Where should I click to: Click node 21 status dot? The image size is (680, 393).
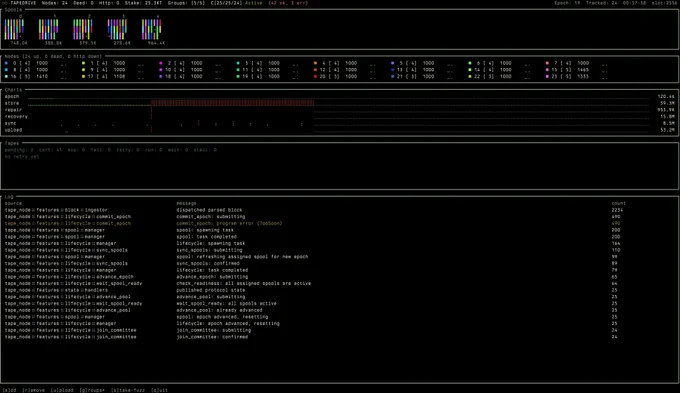(x=392, y=77)
